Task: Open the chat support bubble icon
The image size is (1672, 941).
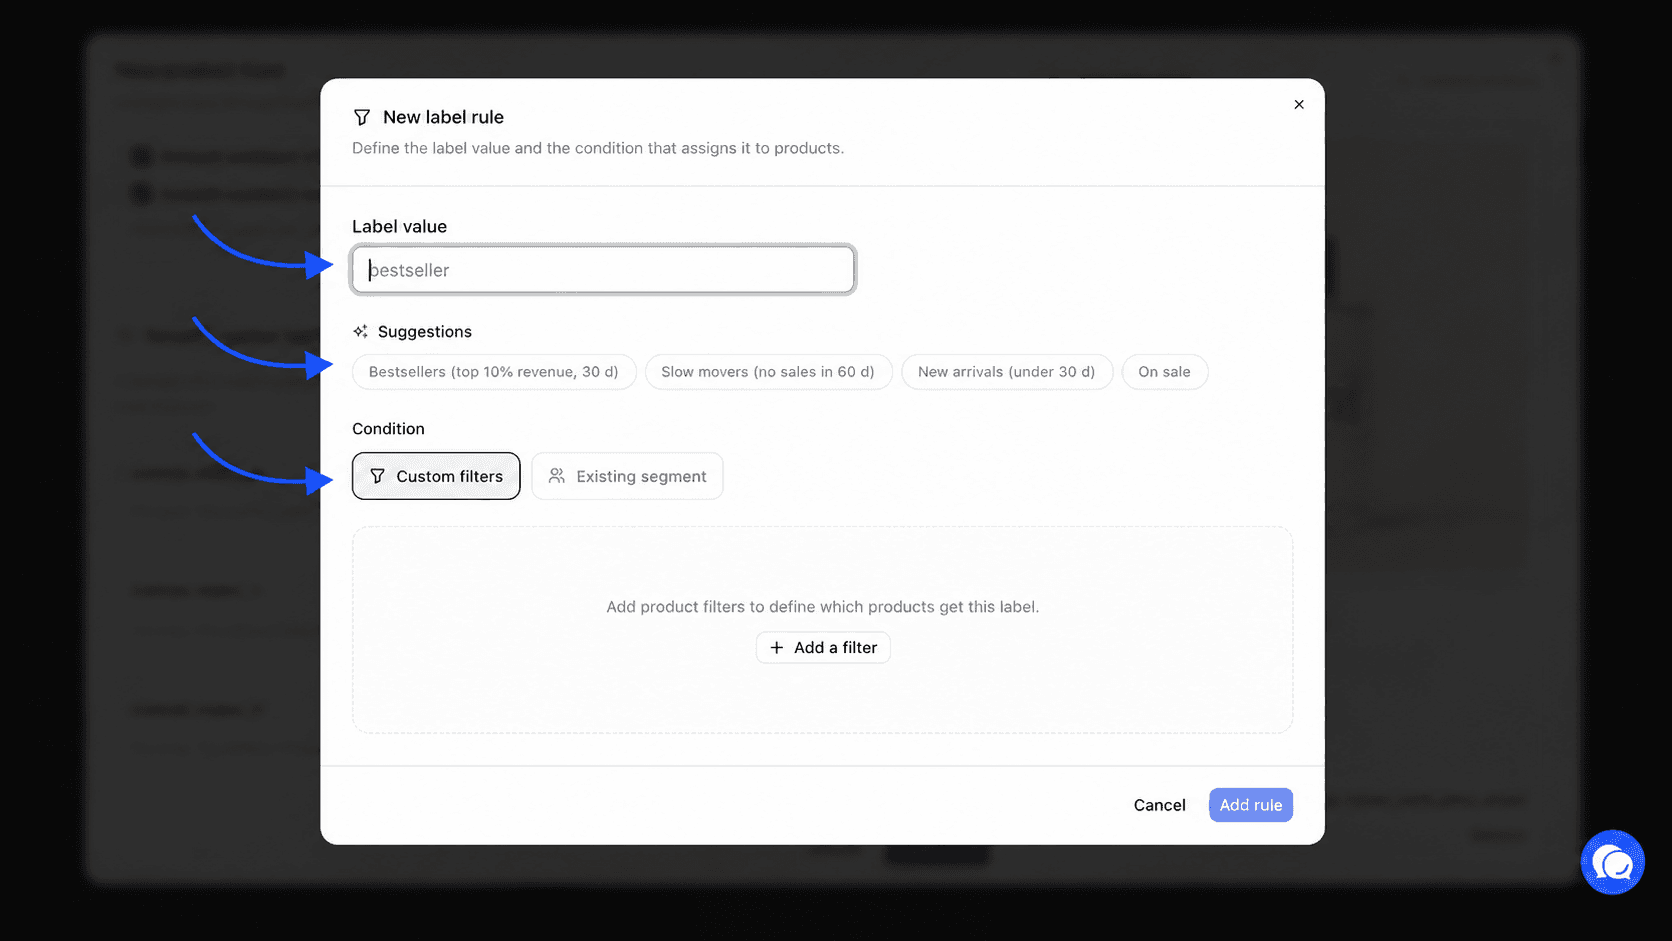Action: (x=1612, y=862)
